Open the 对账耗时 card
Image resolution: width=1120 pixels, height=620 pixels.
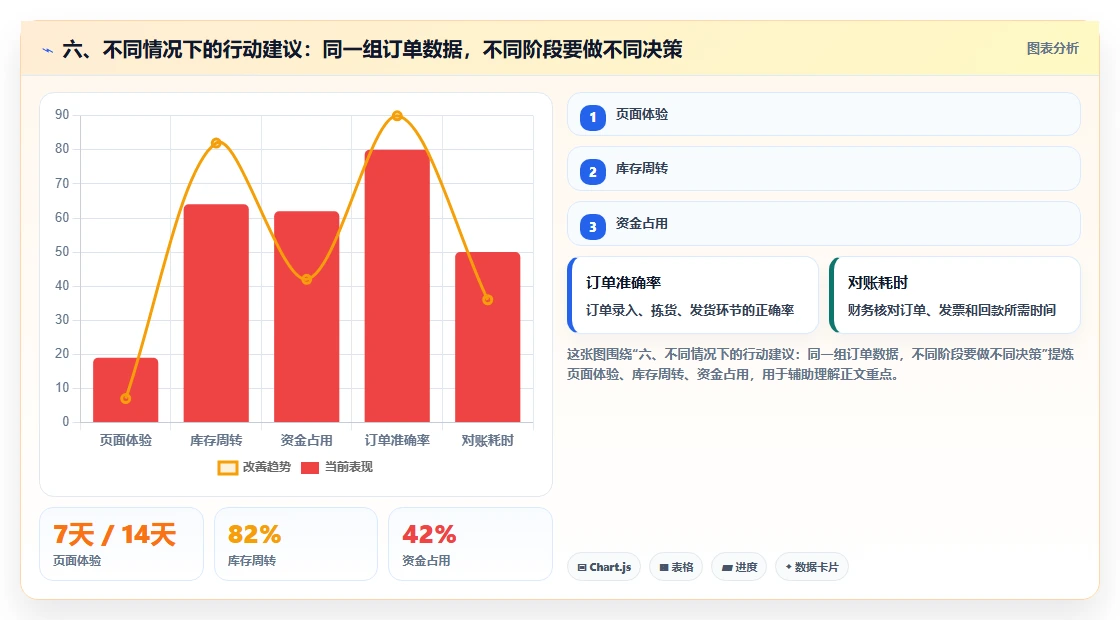coord(955,295)
